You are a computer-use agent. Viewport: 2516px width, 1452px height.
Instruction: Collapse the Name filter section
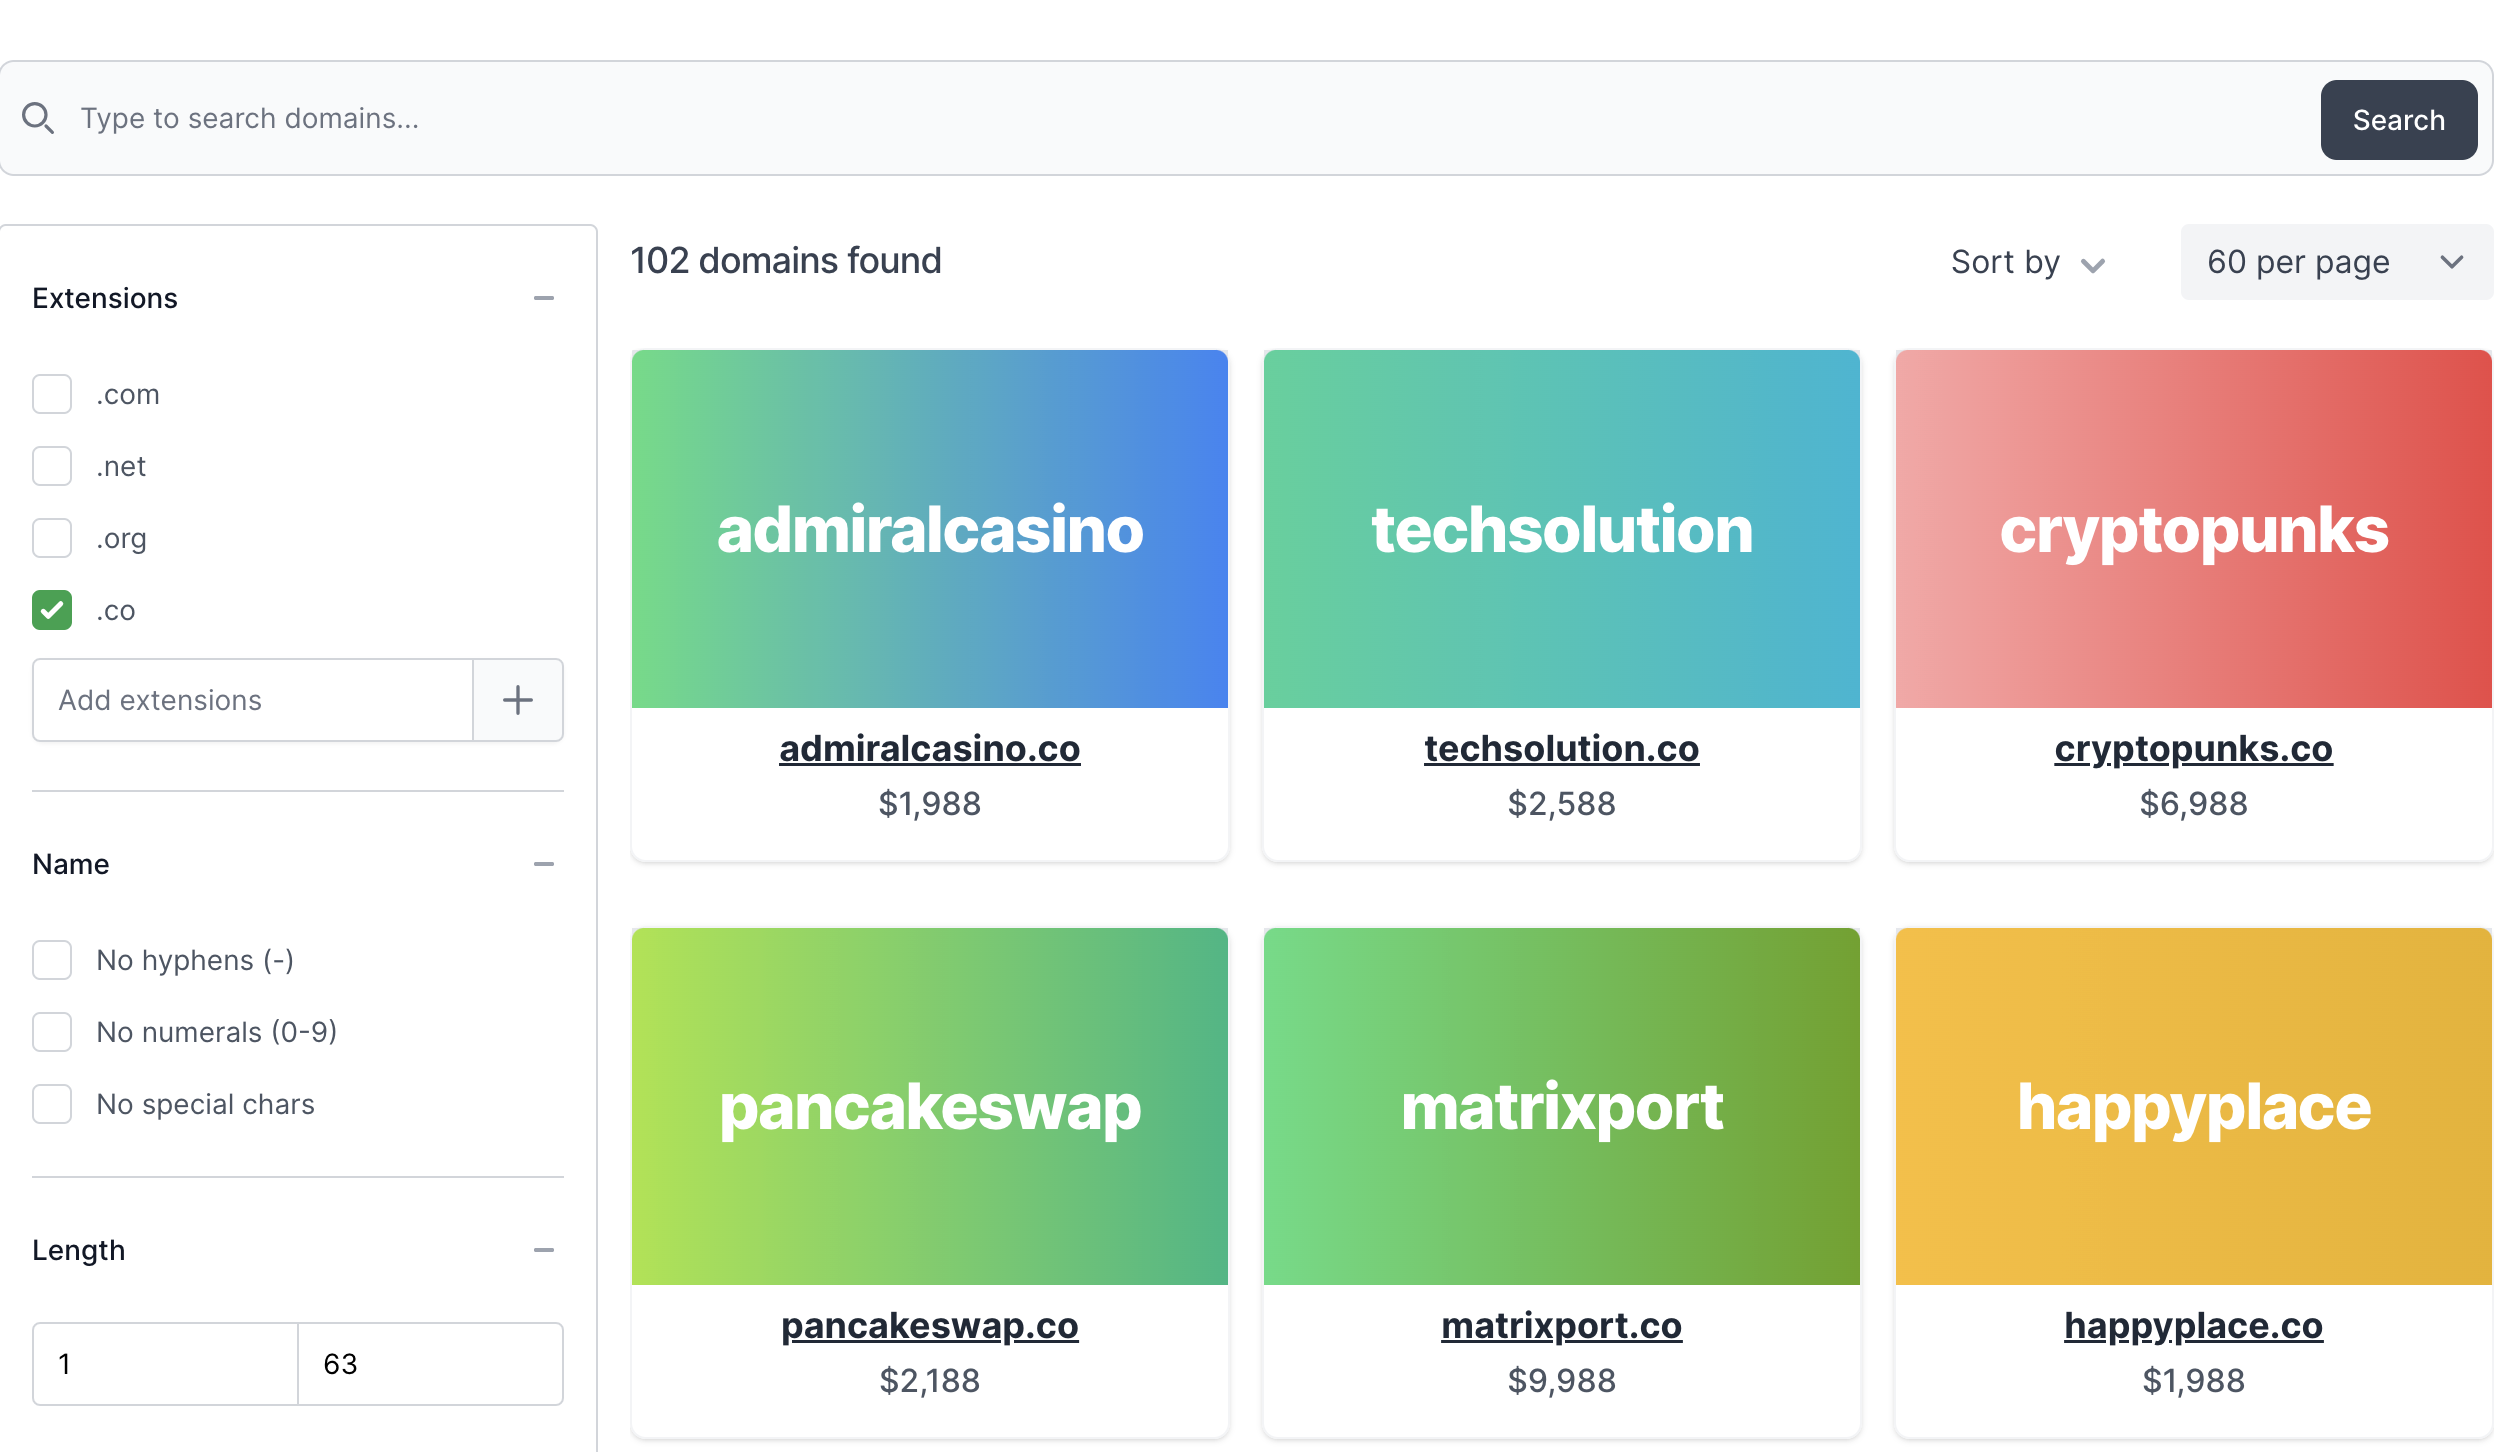(543, 864)
